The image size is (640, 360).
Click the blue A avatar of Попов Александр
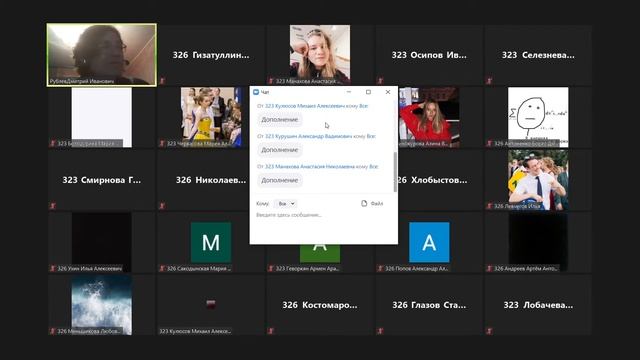coord(429,242)
